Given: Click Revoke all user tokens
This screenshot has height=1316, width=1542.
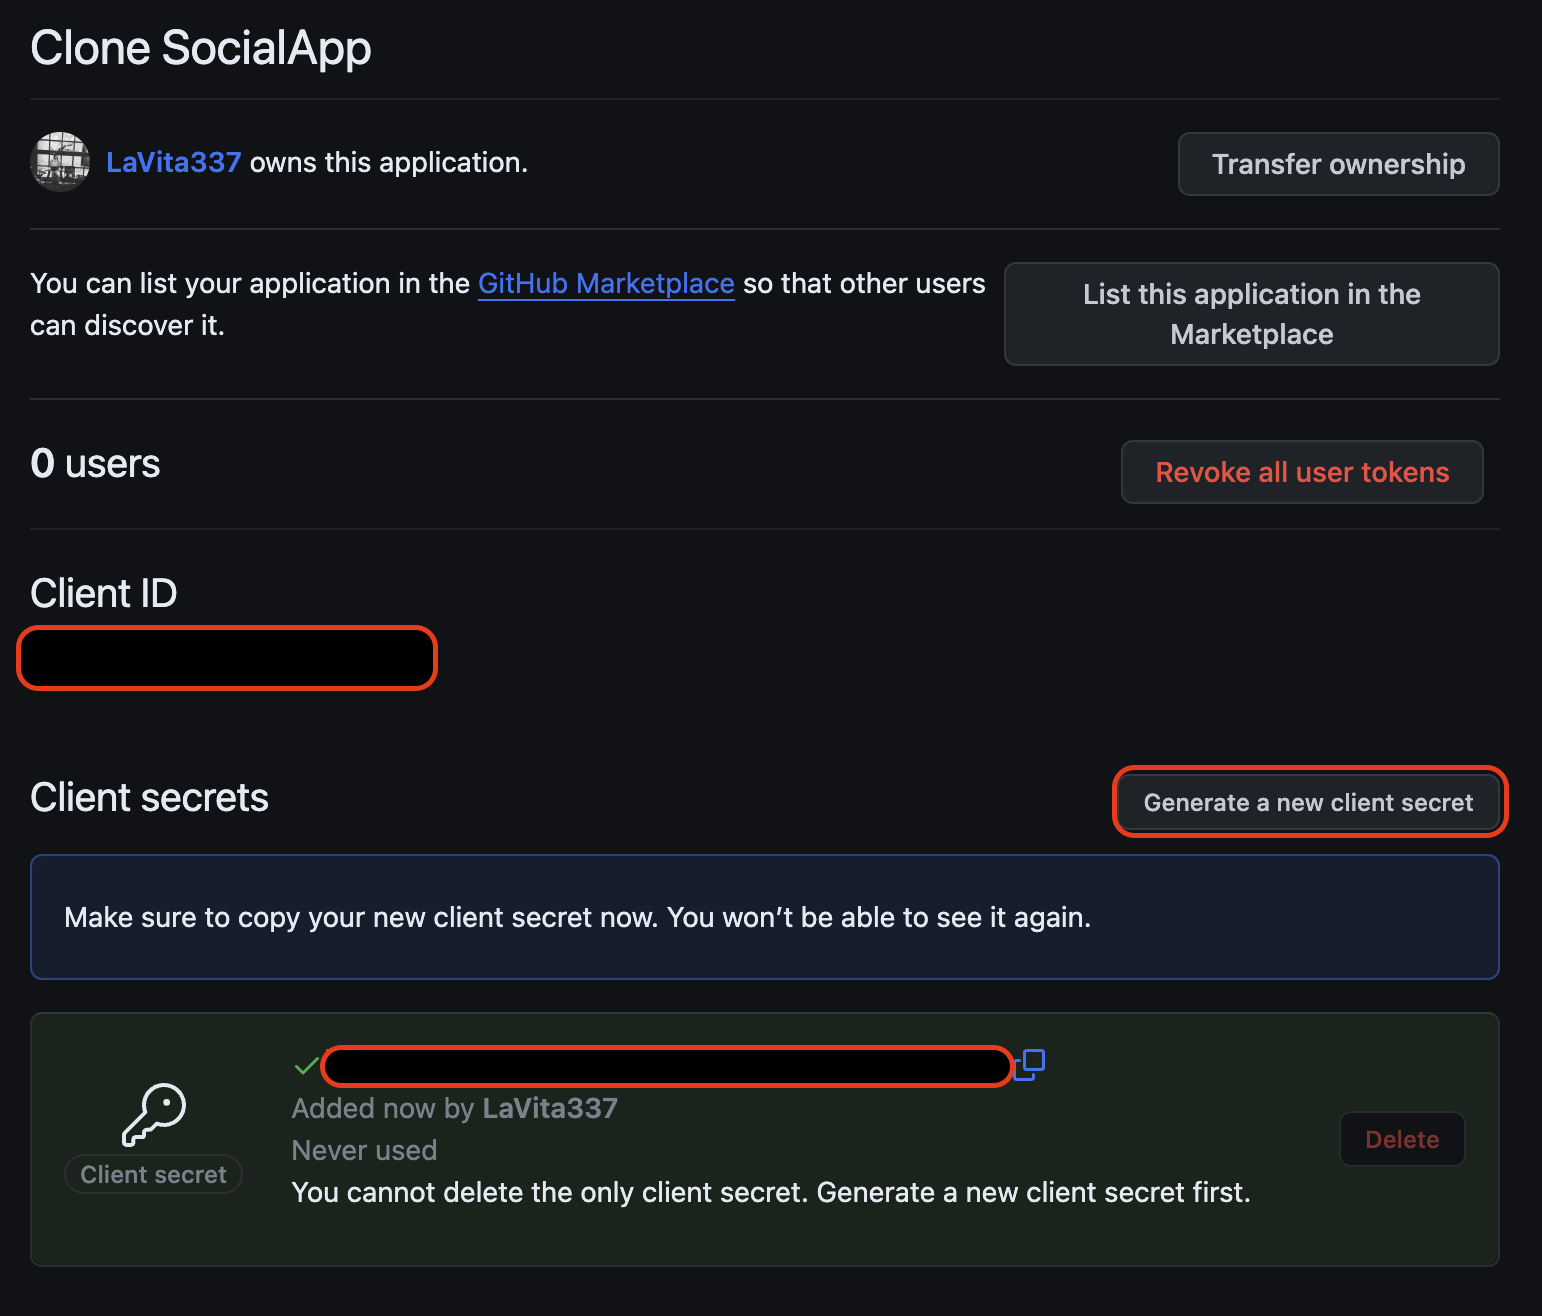Looking at the screenshot, I should pos(1302,472).
